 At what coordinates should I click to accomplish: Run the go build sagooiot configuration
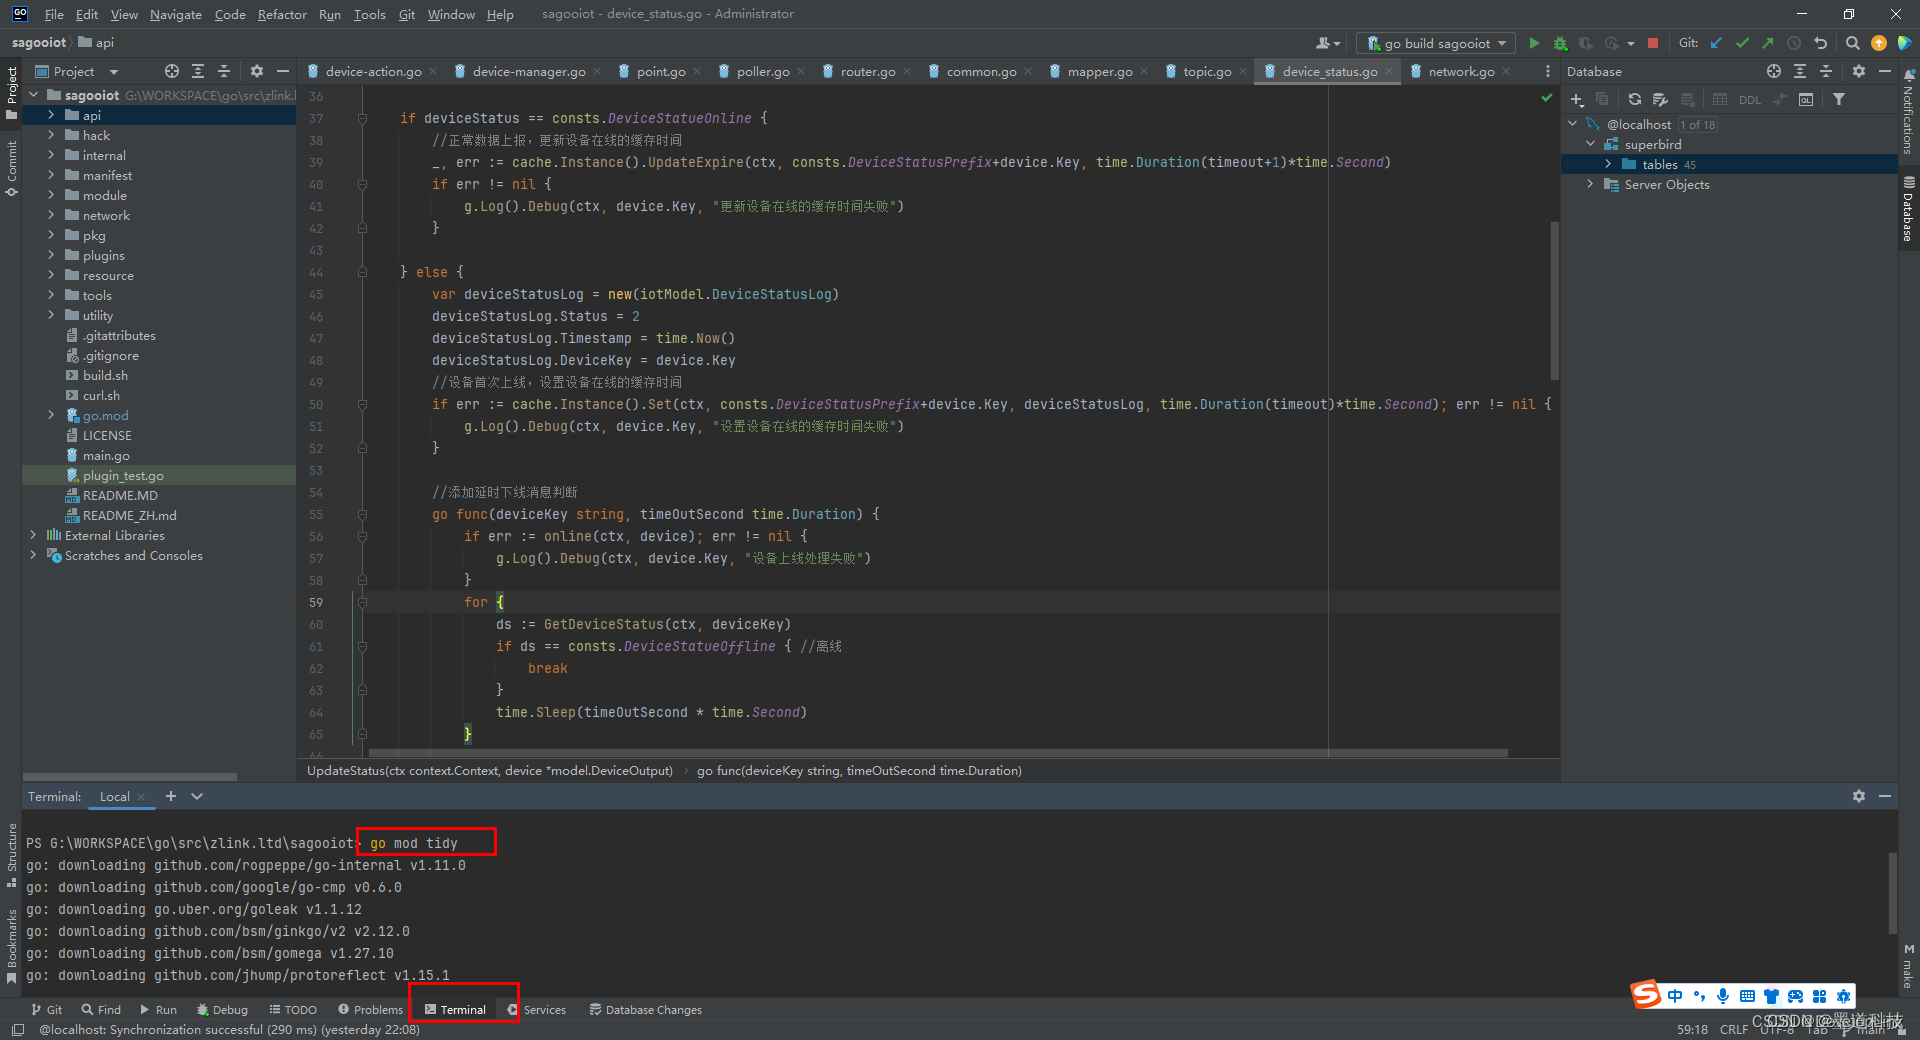pyautogui.click(x=1534, y=43)
